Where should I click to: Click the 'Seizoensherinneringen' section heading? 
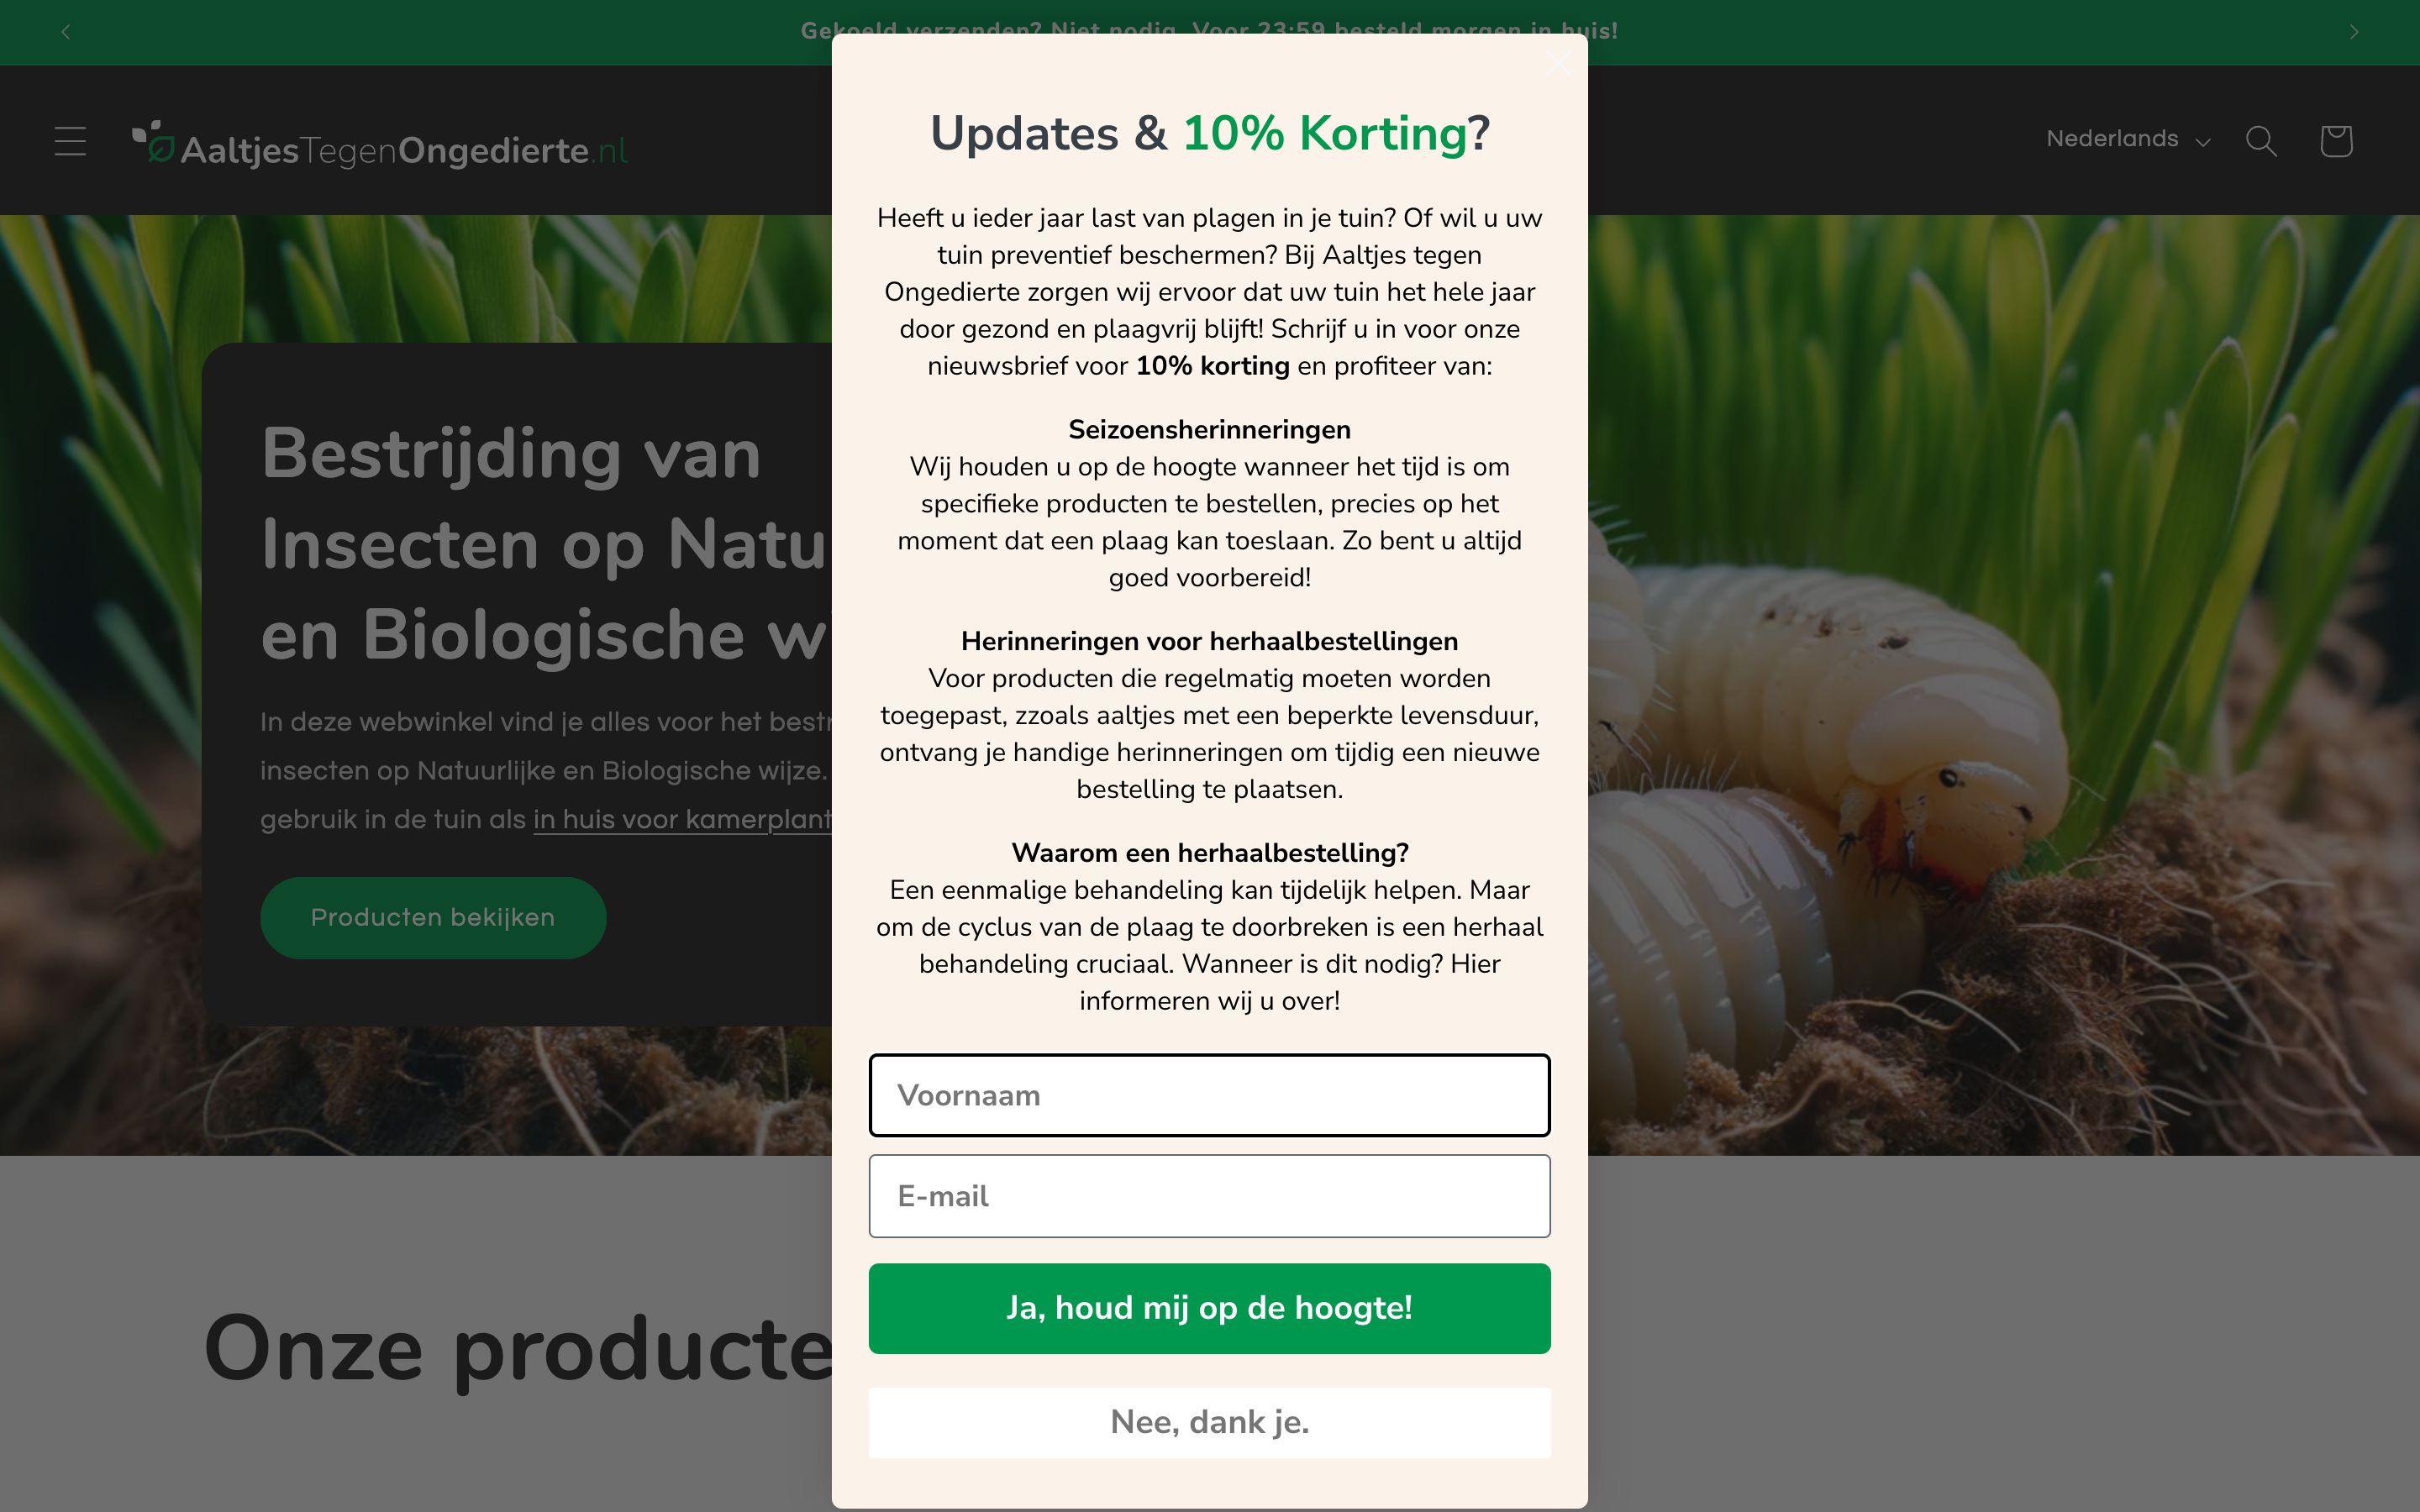coord(1209,430)
